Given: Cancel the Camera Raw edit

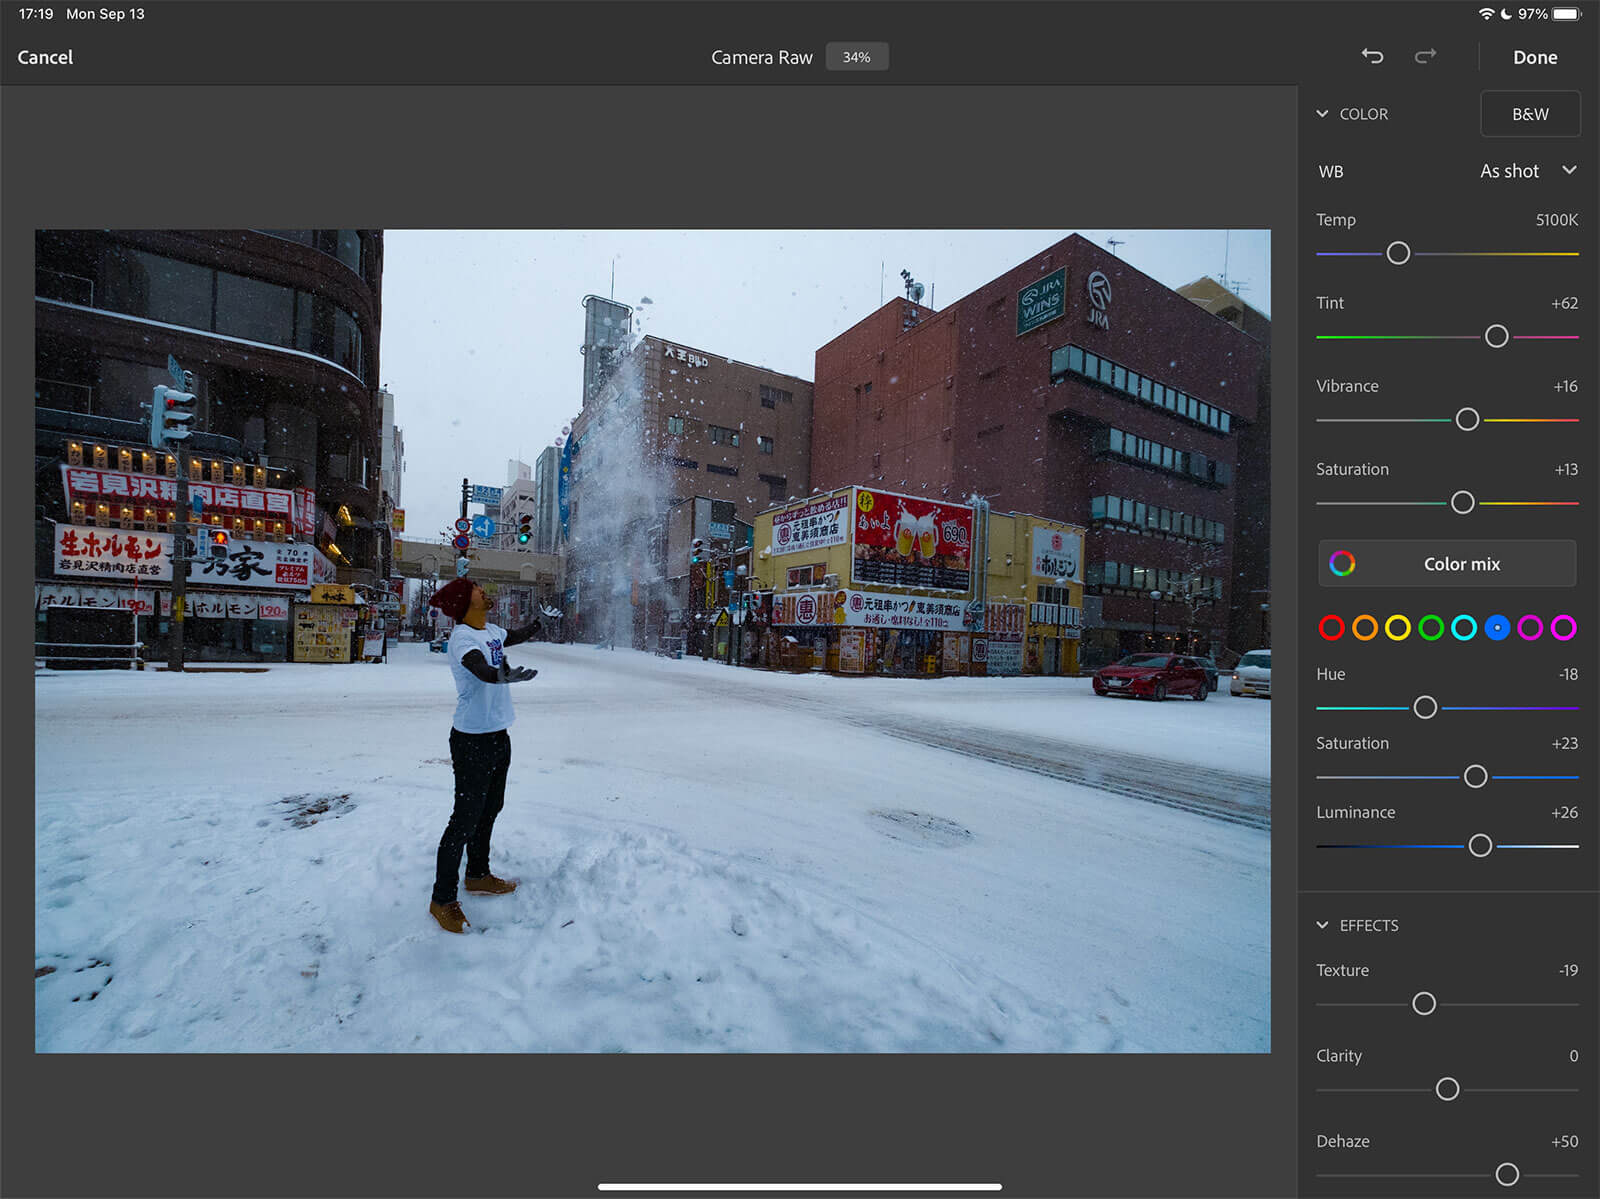Looking at the screenshot, I should [45, 57].
